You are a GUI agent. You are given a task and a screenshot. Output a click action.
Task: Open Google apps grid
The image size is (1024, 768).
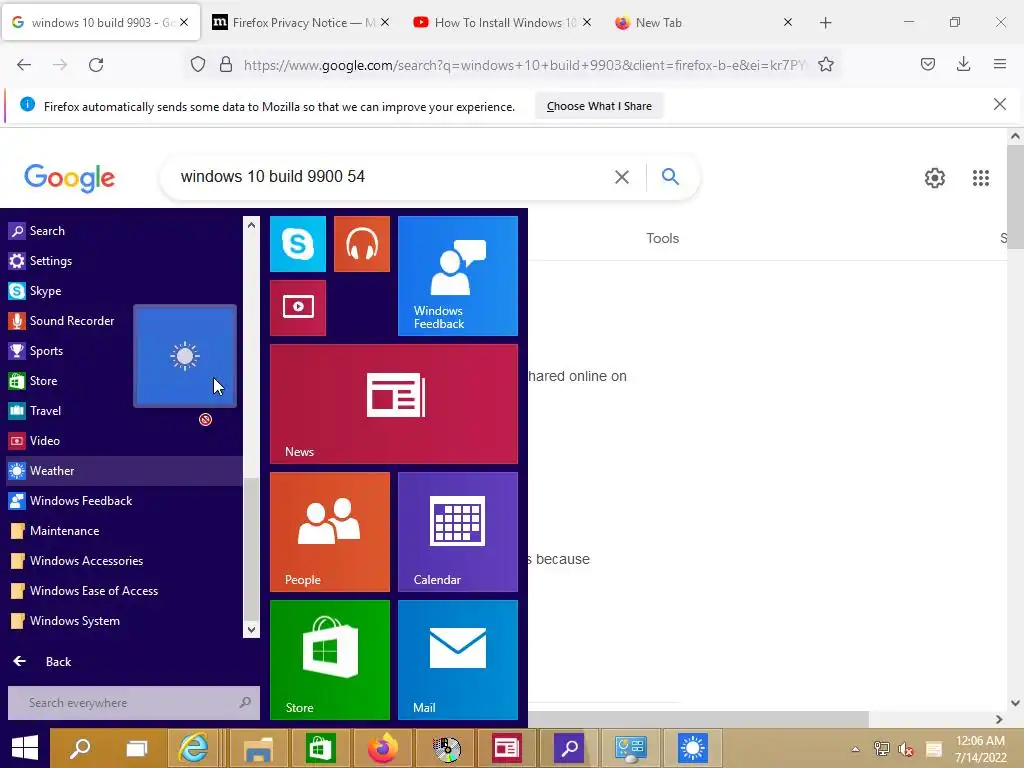981,178
